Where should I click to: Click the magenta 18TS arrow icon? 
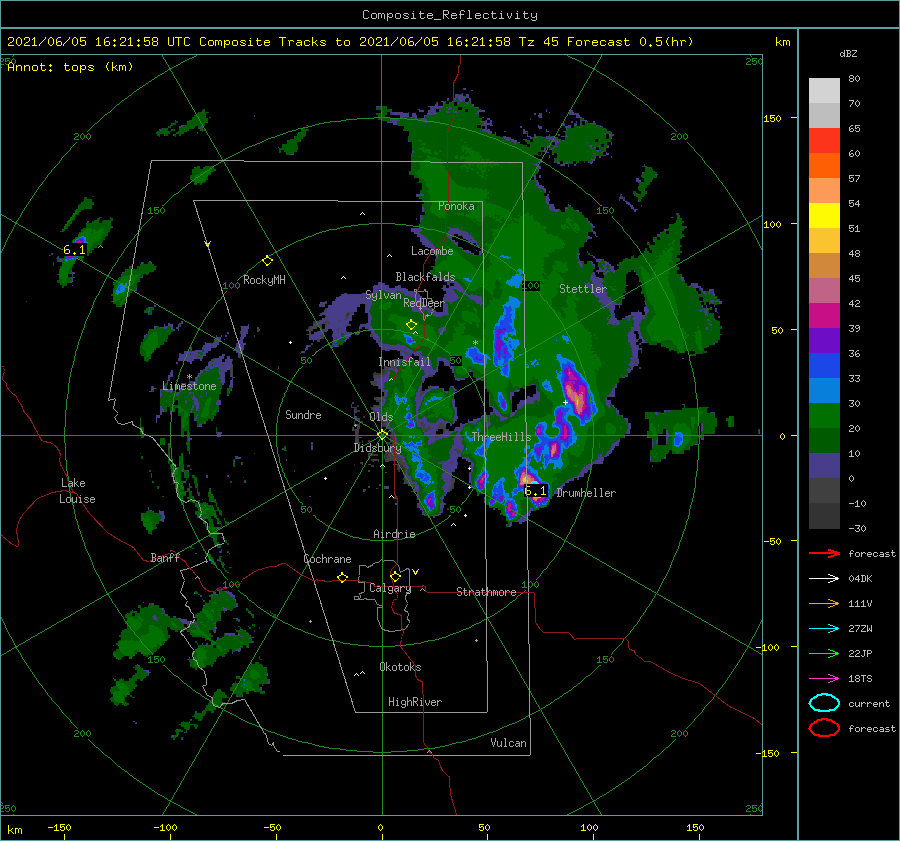click(824, 679)
